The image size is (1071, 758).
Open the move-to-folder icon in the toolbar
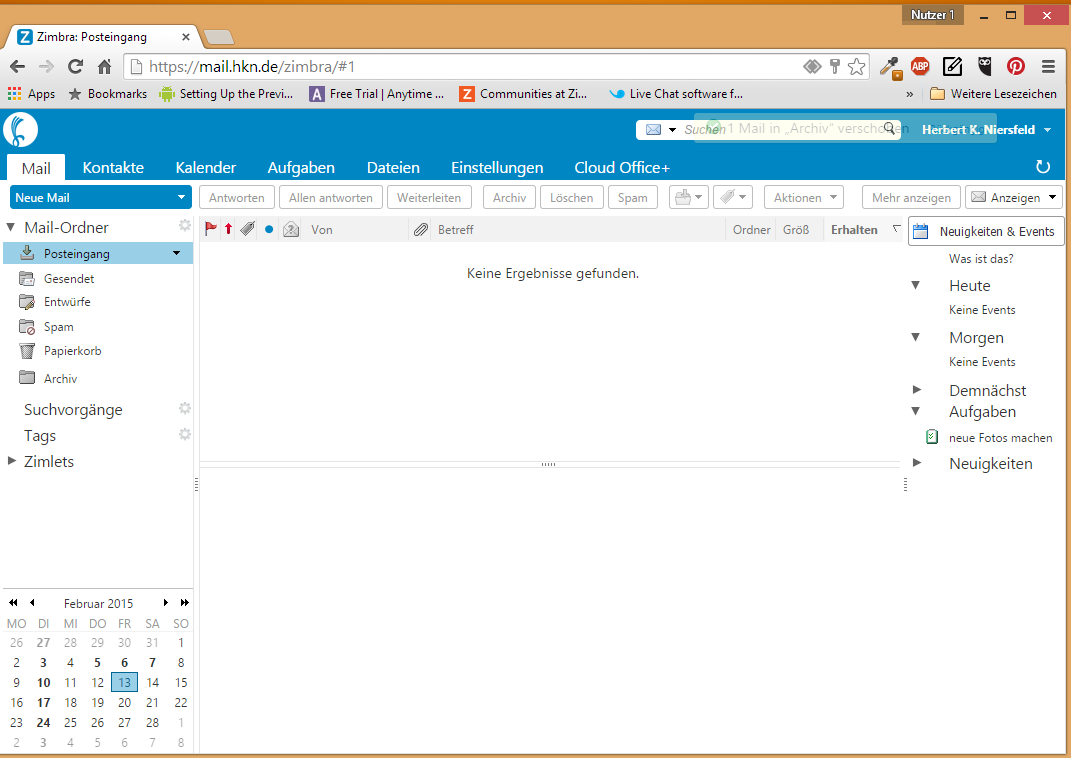(682, 196)
